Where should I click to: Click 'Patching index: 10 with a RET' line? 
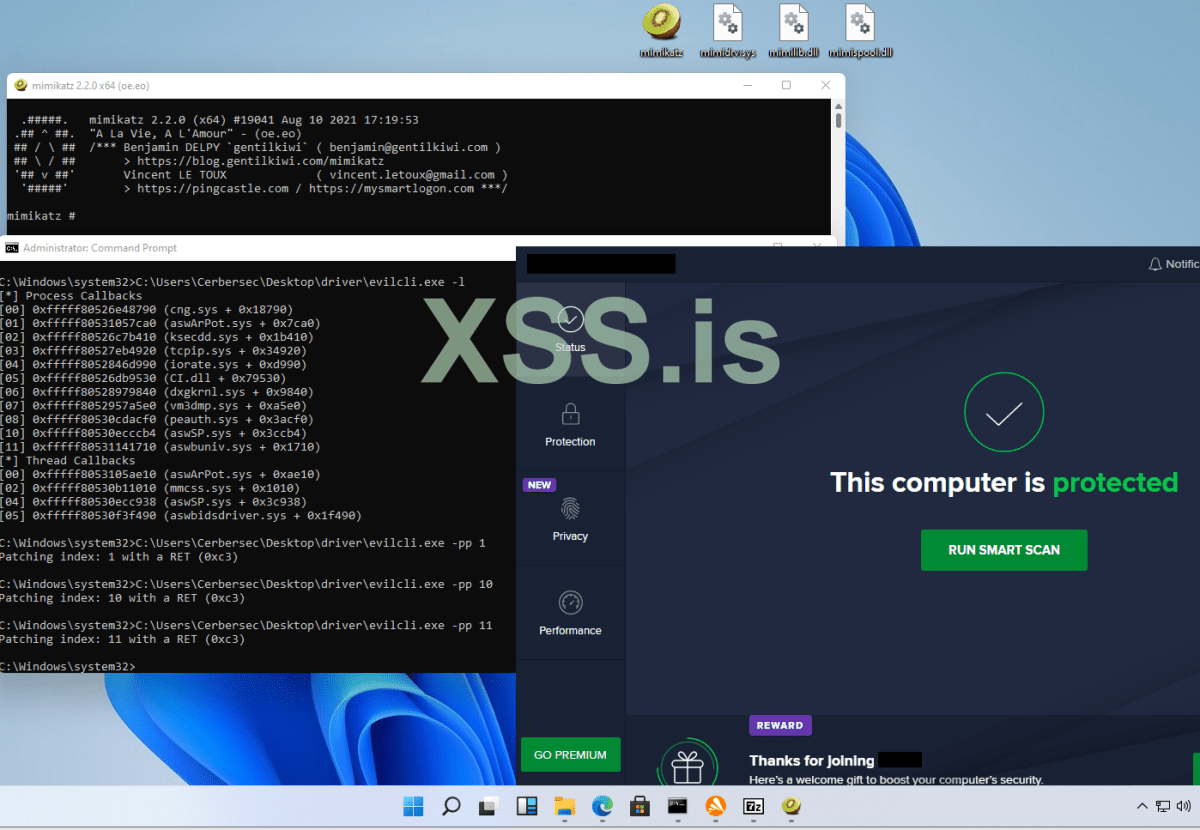pos(122,598)
